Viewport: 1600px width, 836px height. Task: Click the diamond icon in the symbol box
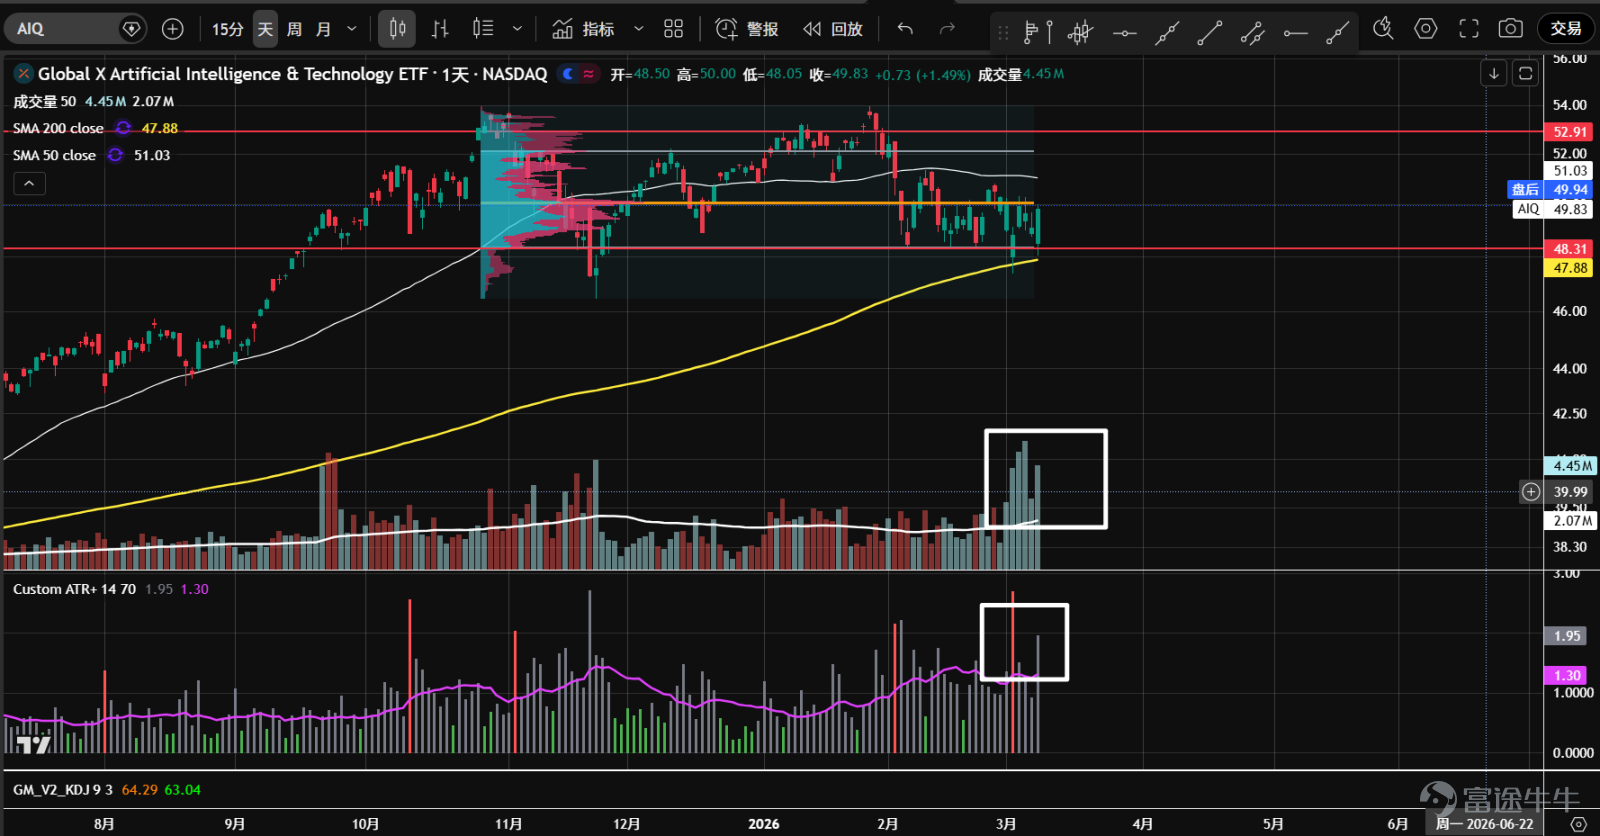point(131,29)
